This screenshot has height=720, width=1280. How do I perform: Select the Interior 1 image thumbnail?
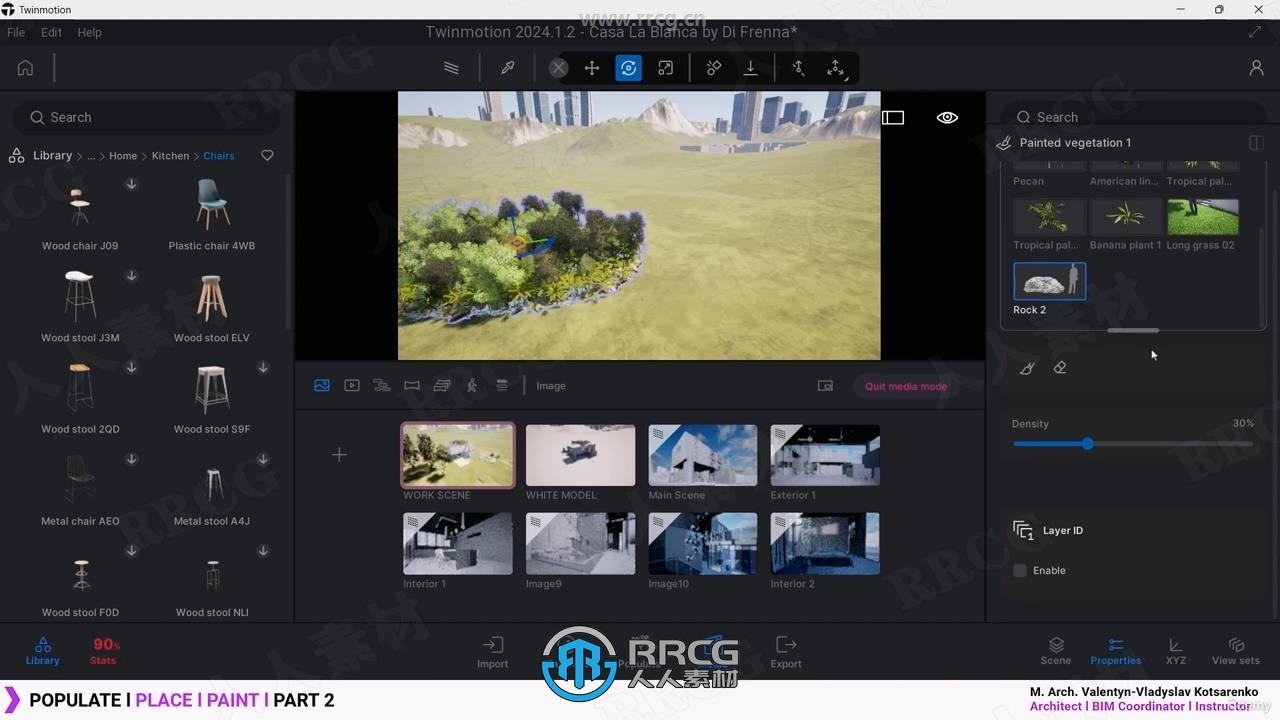[458, 544]
